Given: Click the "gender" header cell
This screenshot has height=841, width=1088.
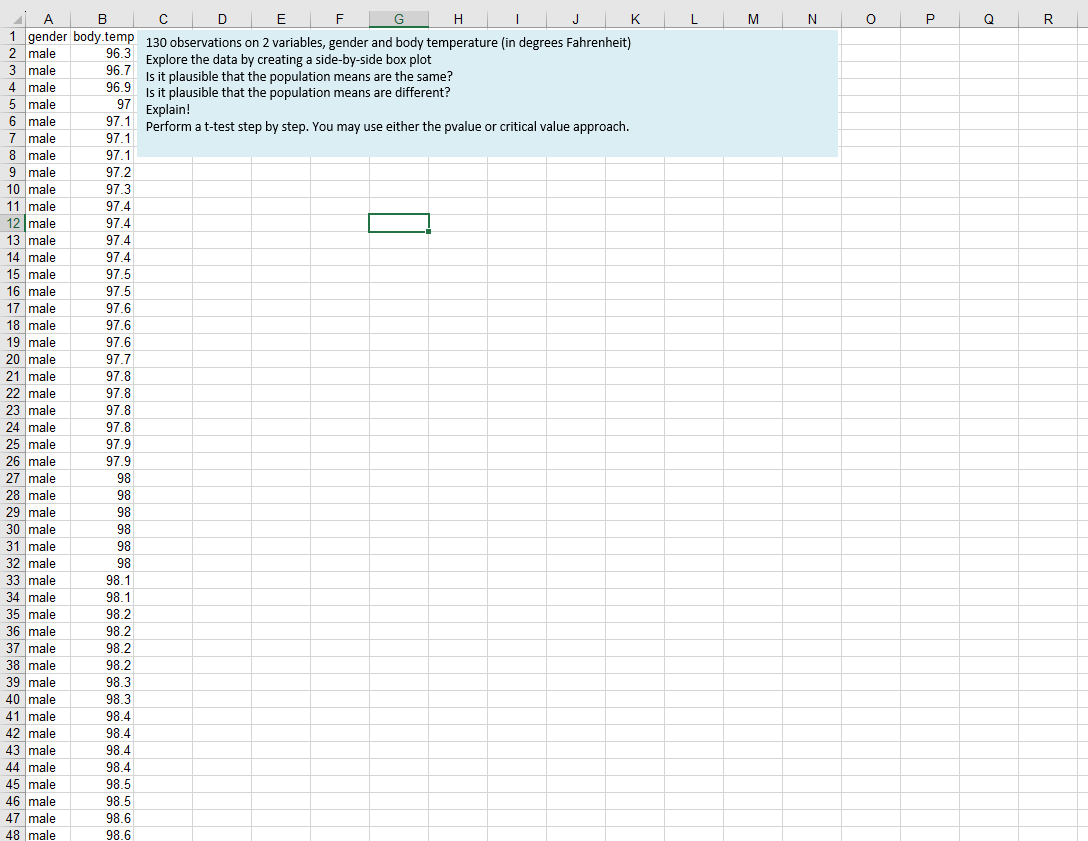Looking at the screenshot, I should tap(48, 36).
